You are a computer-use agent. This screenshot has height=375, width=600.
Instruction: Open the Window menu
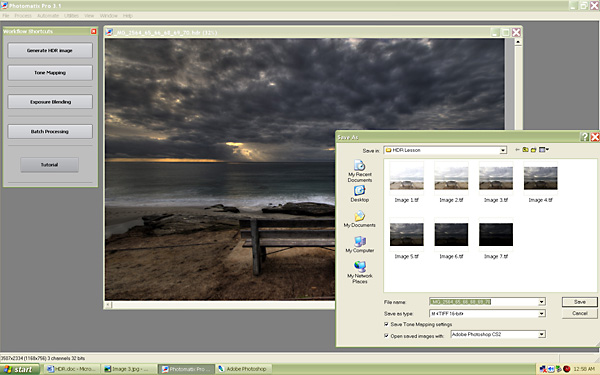[x=109, y=16]
